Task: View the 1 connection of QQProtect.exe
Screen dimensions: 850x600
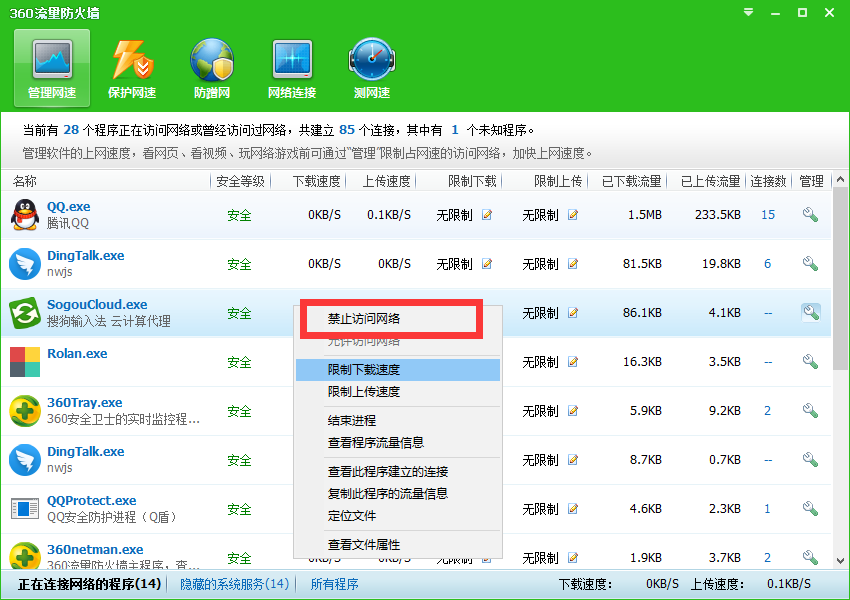Action: pyautogui.click(x=768, y=508)
